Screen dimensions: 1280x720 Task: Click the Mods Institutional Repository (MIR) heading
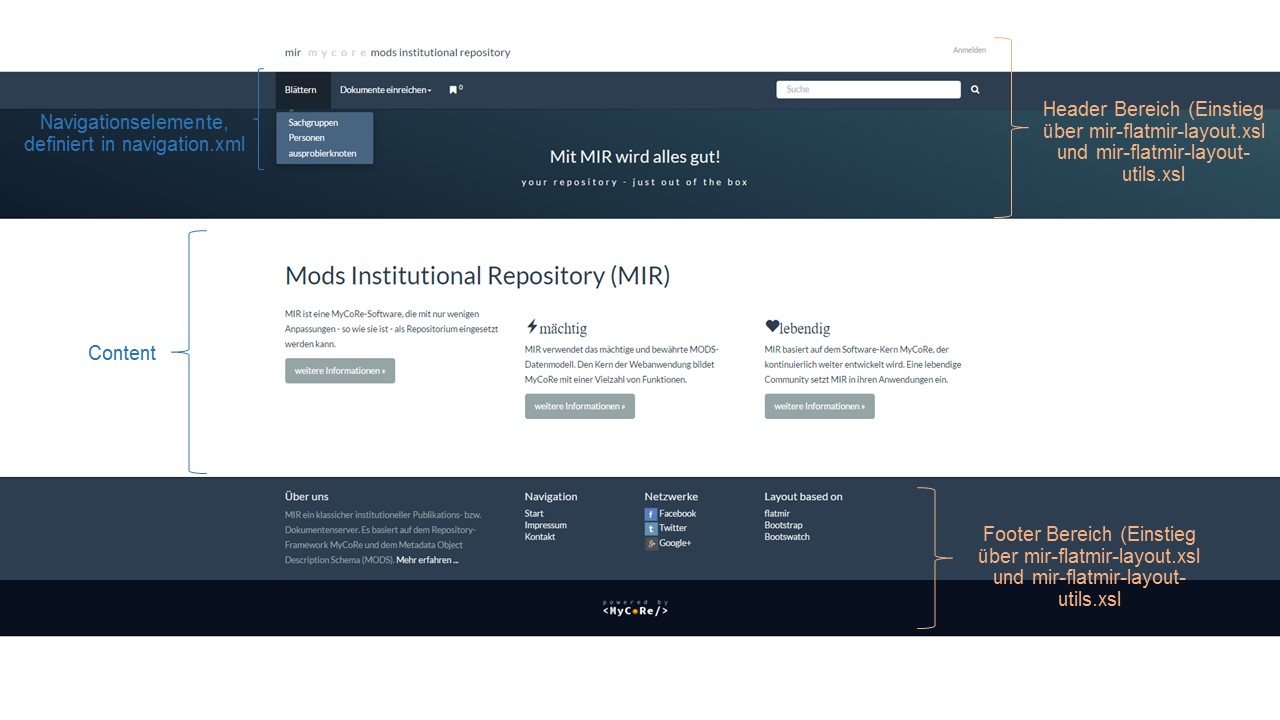tap(477, 275)
